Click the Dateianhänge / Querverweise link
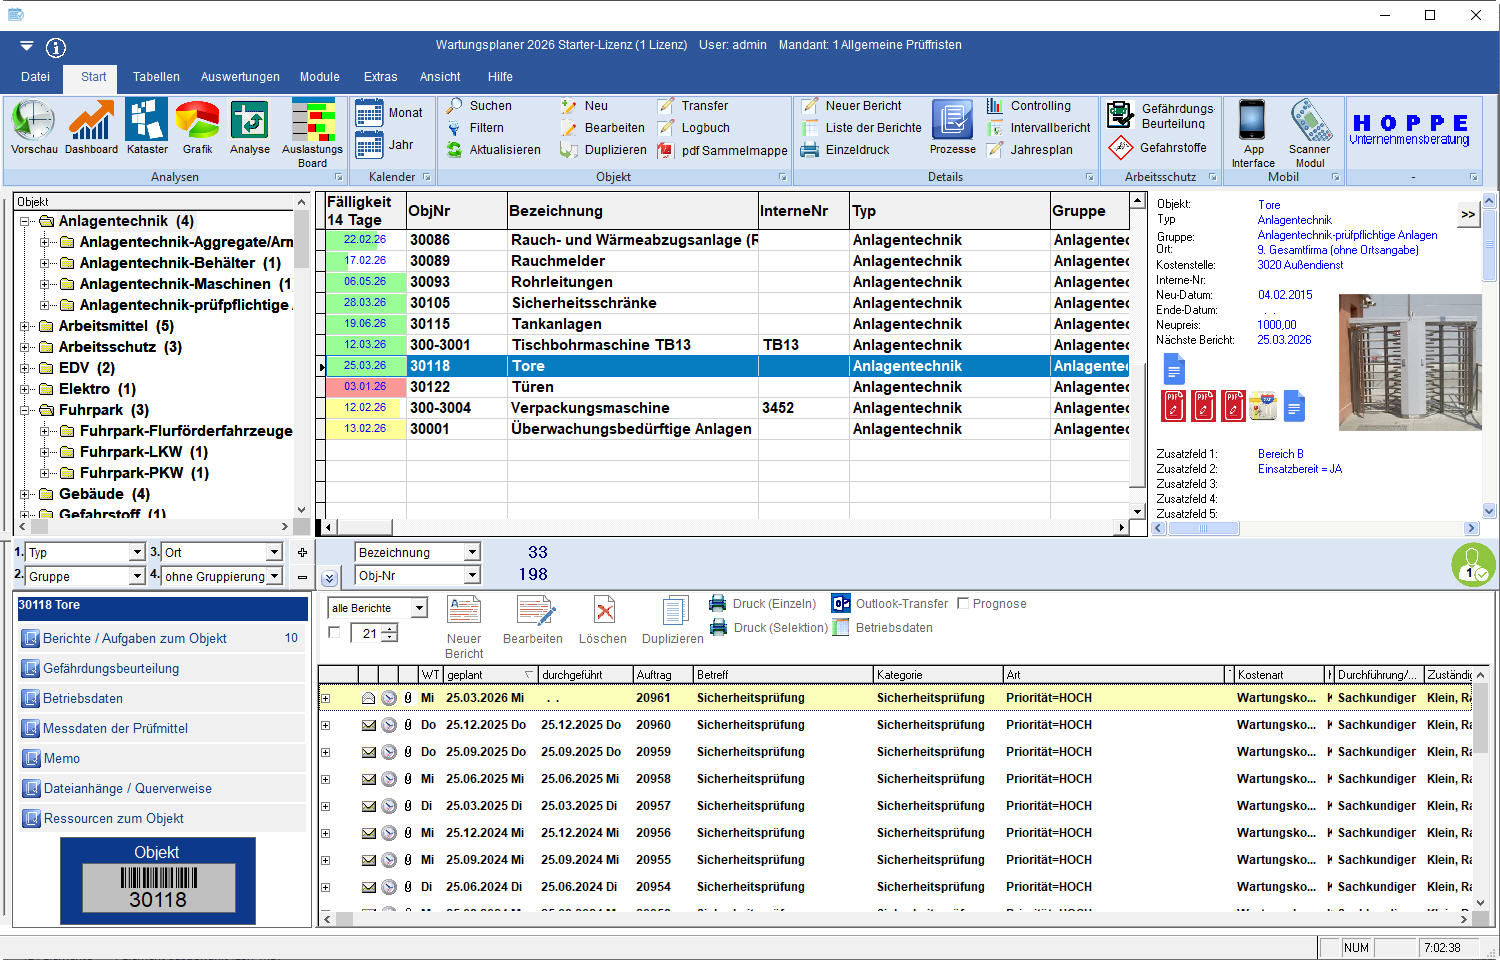This screenshot has height=960, width=1500. tap(127, 788)
